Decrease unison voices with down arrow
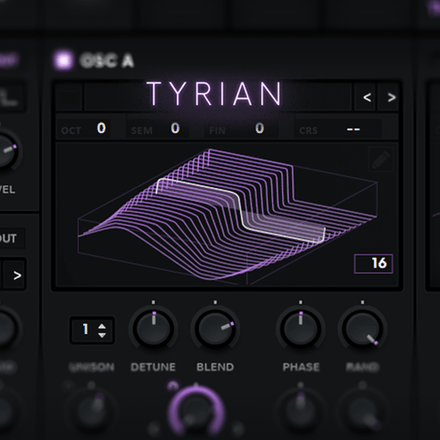 tap(102, 334)
